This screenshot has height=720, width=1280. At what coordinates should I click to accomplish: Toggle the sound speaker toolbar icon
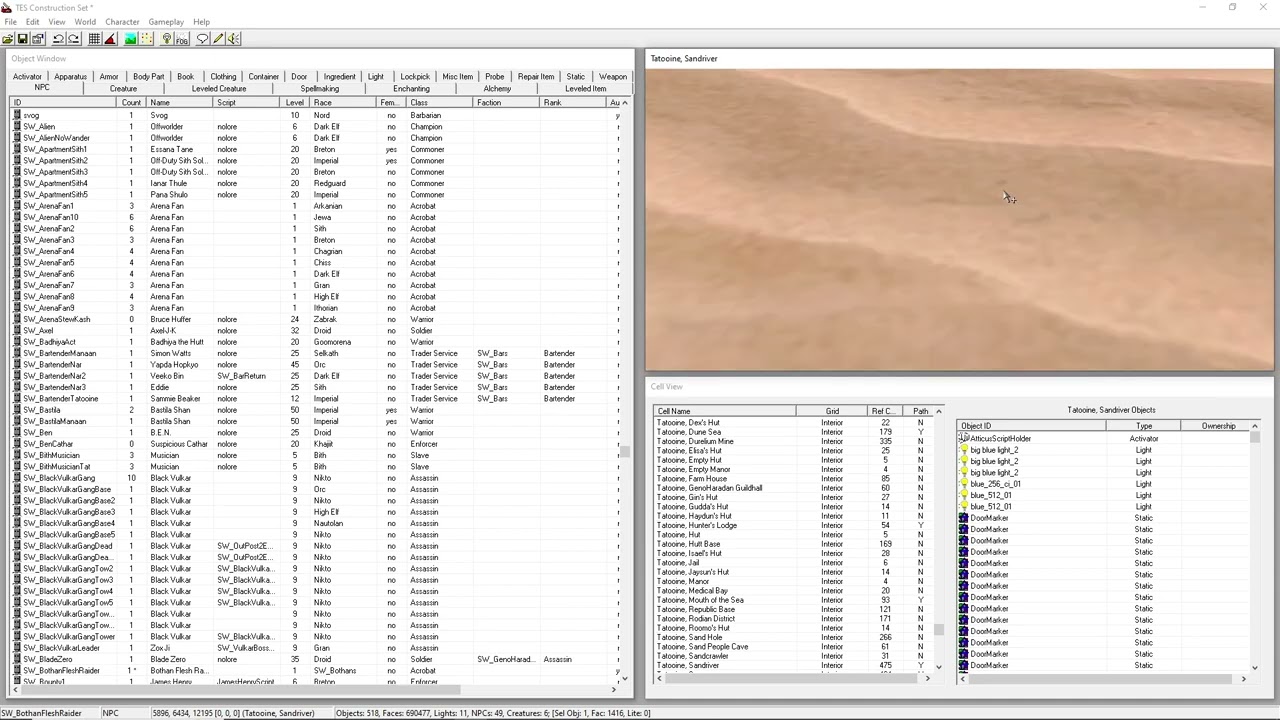point(233,39)
